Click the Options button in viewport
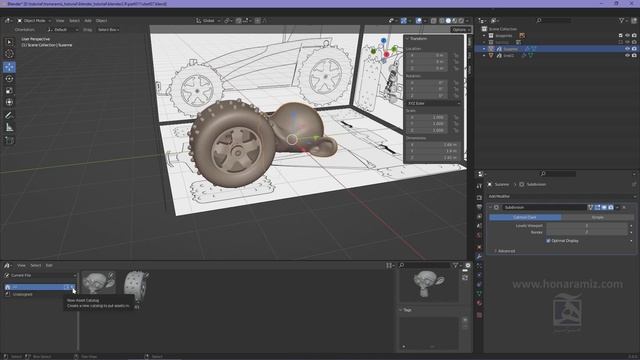Image resolution: width=640 pixels, height=360 pixels. (x=461, y=30)
